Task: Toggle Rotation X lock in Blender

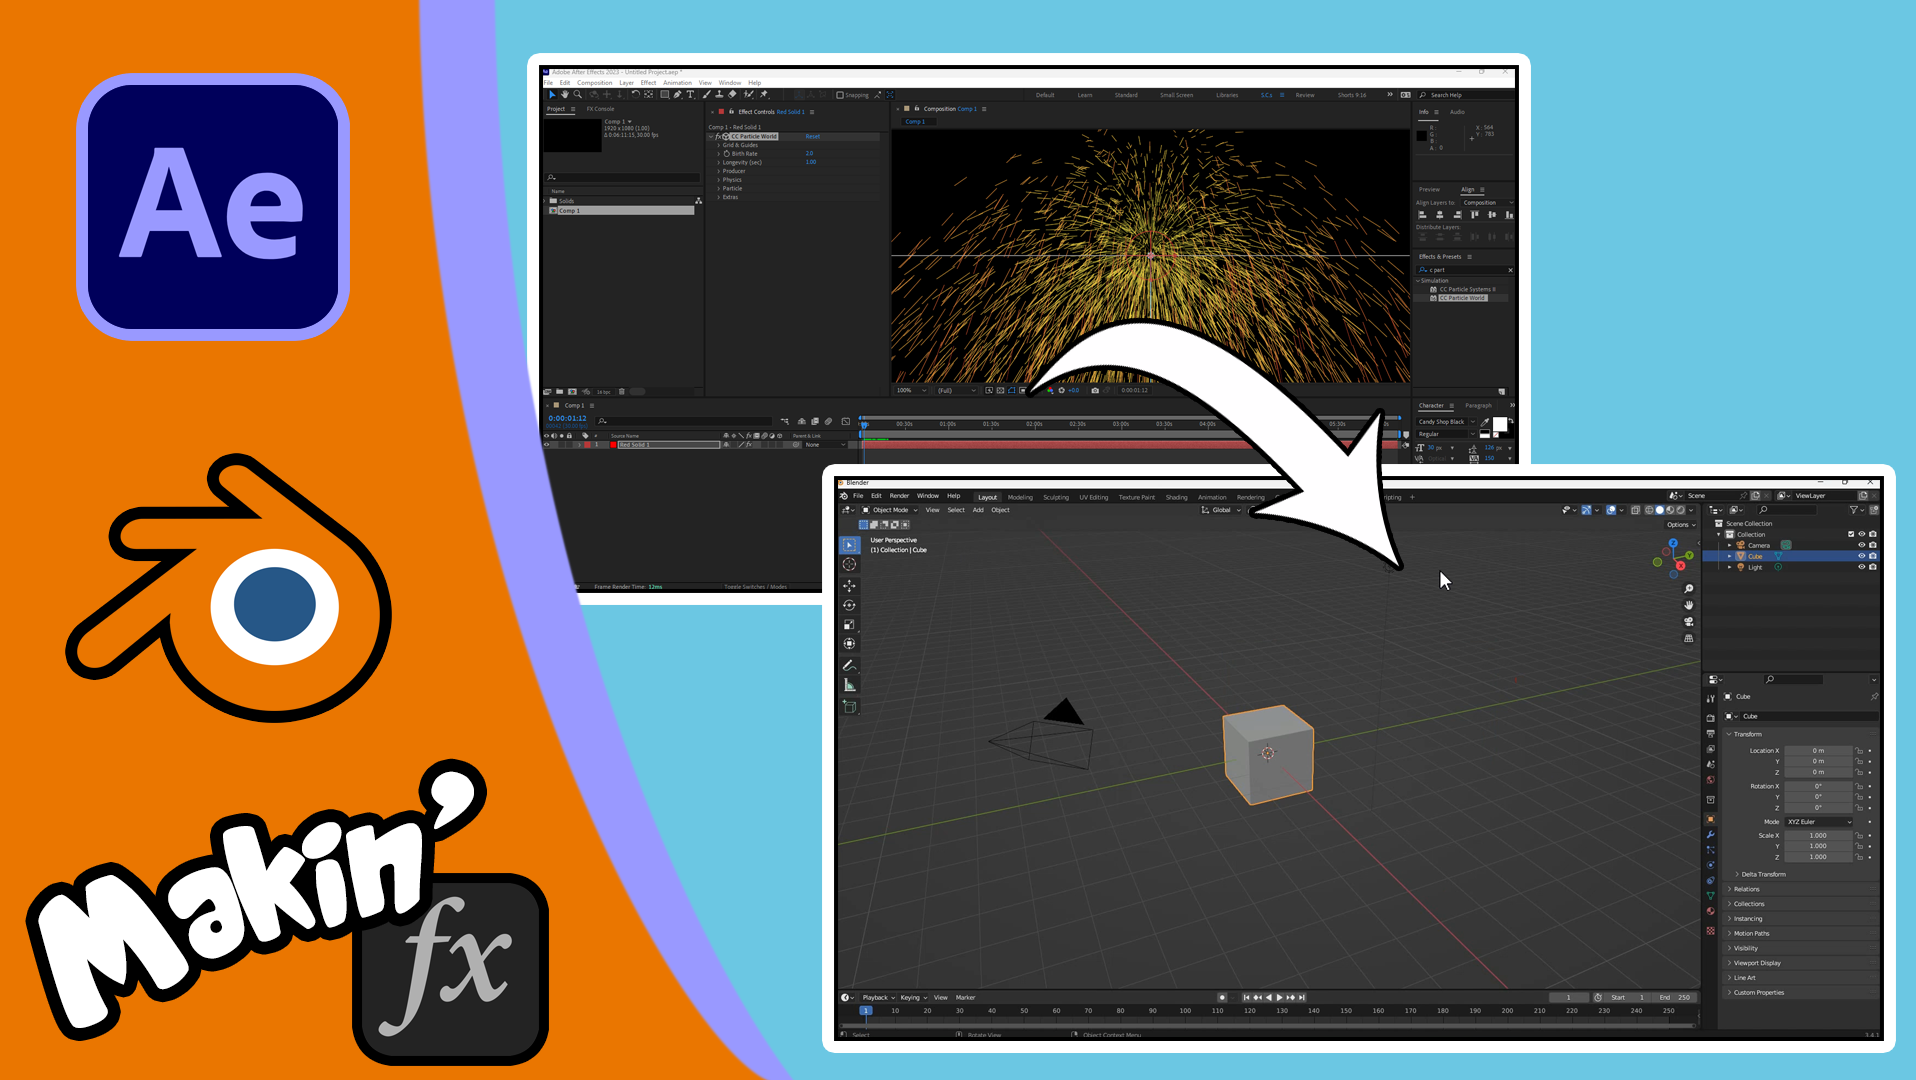Action: [1860, 787]
